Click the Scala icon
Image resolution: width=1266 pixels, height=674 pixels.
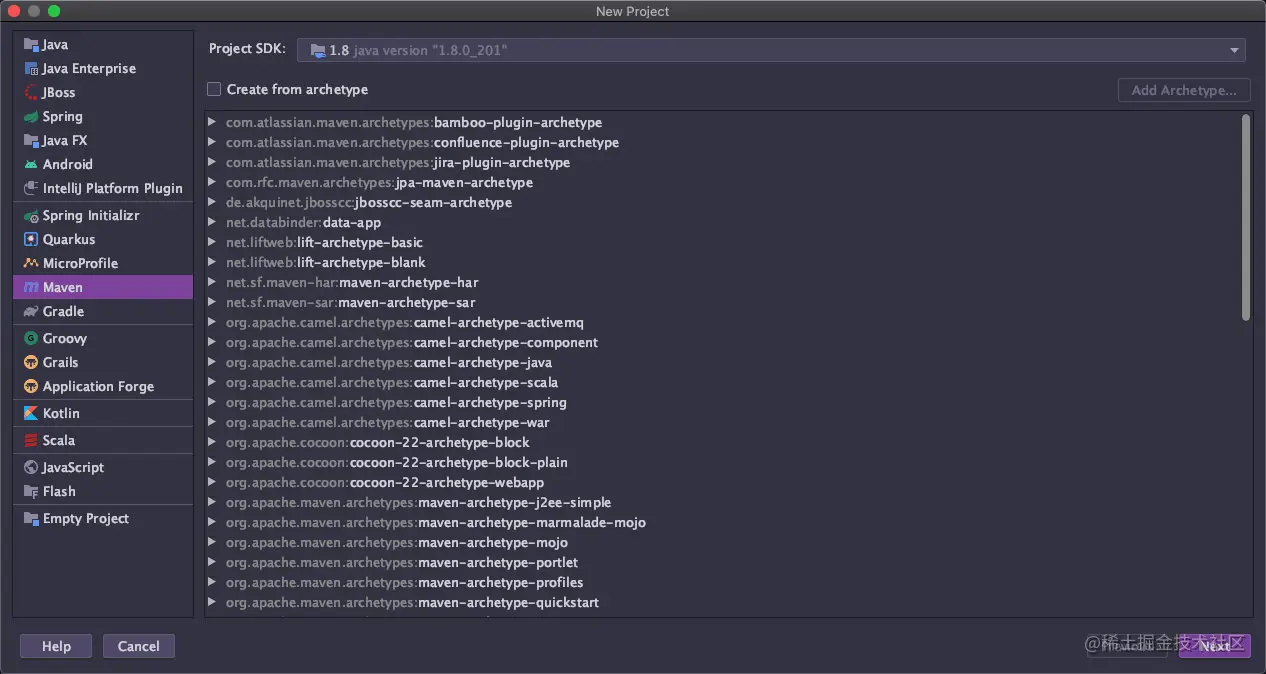click(x=31, y=441)
